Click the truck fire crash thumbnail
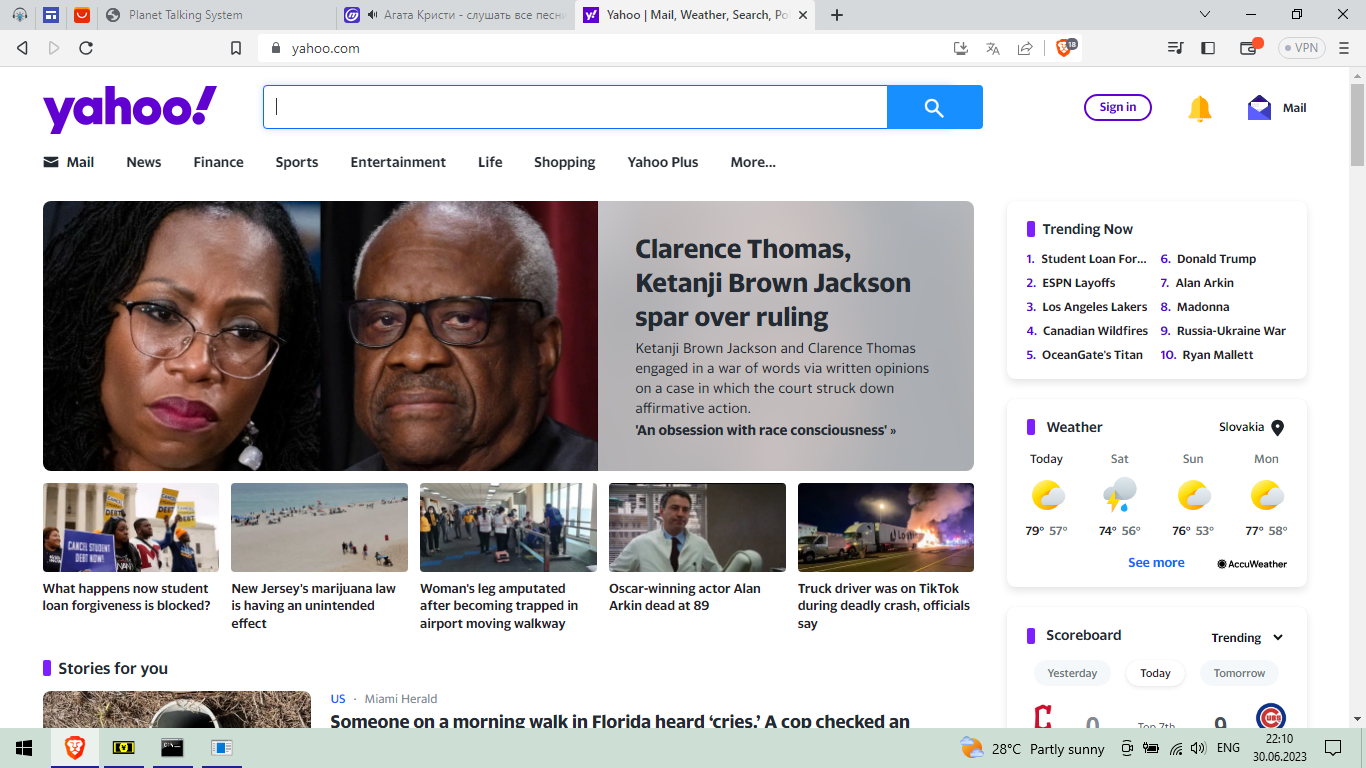 coord(886,528)
